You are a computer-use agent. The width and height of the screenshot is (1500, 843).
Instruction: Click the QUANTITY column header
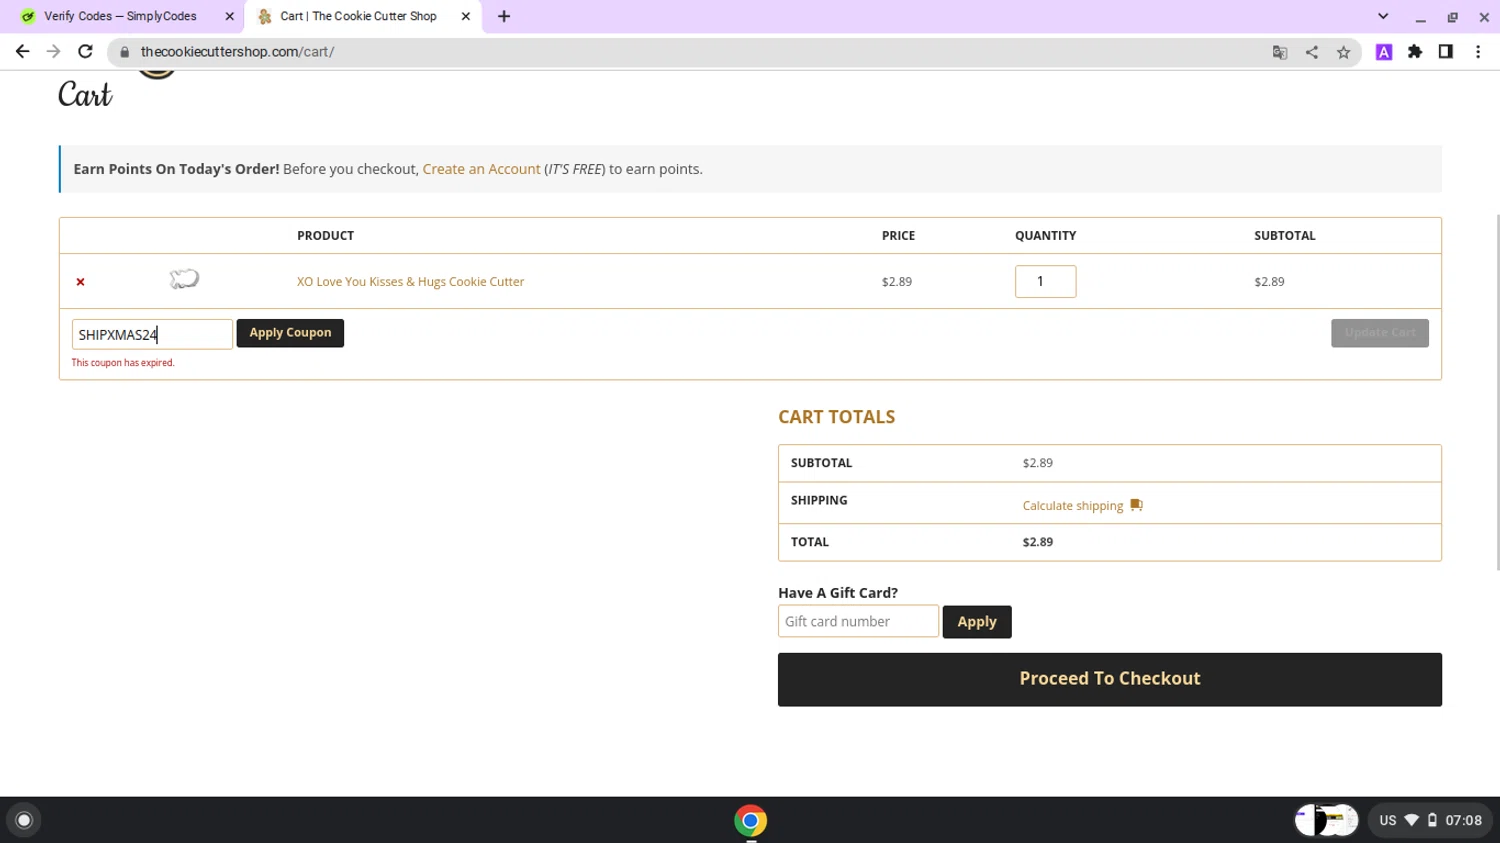[x=1045, y=236]
